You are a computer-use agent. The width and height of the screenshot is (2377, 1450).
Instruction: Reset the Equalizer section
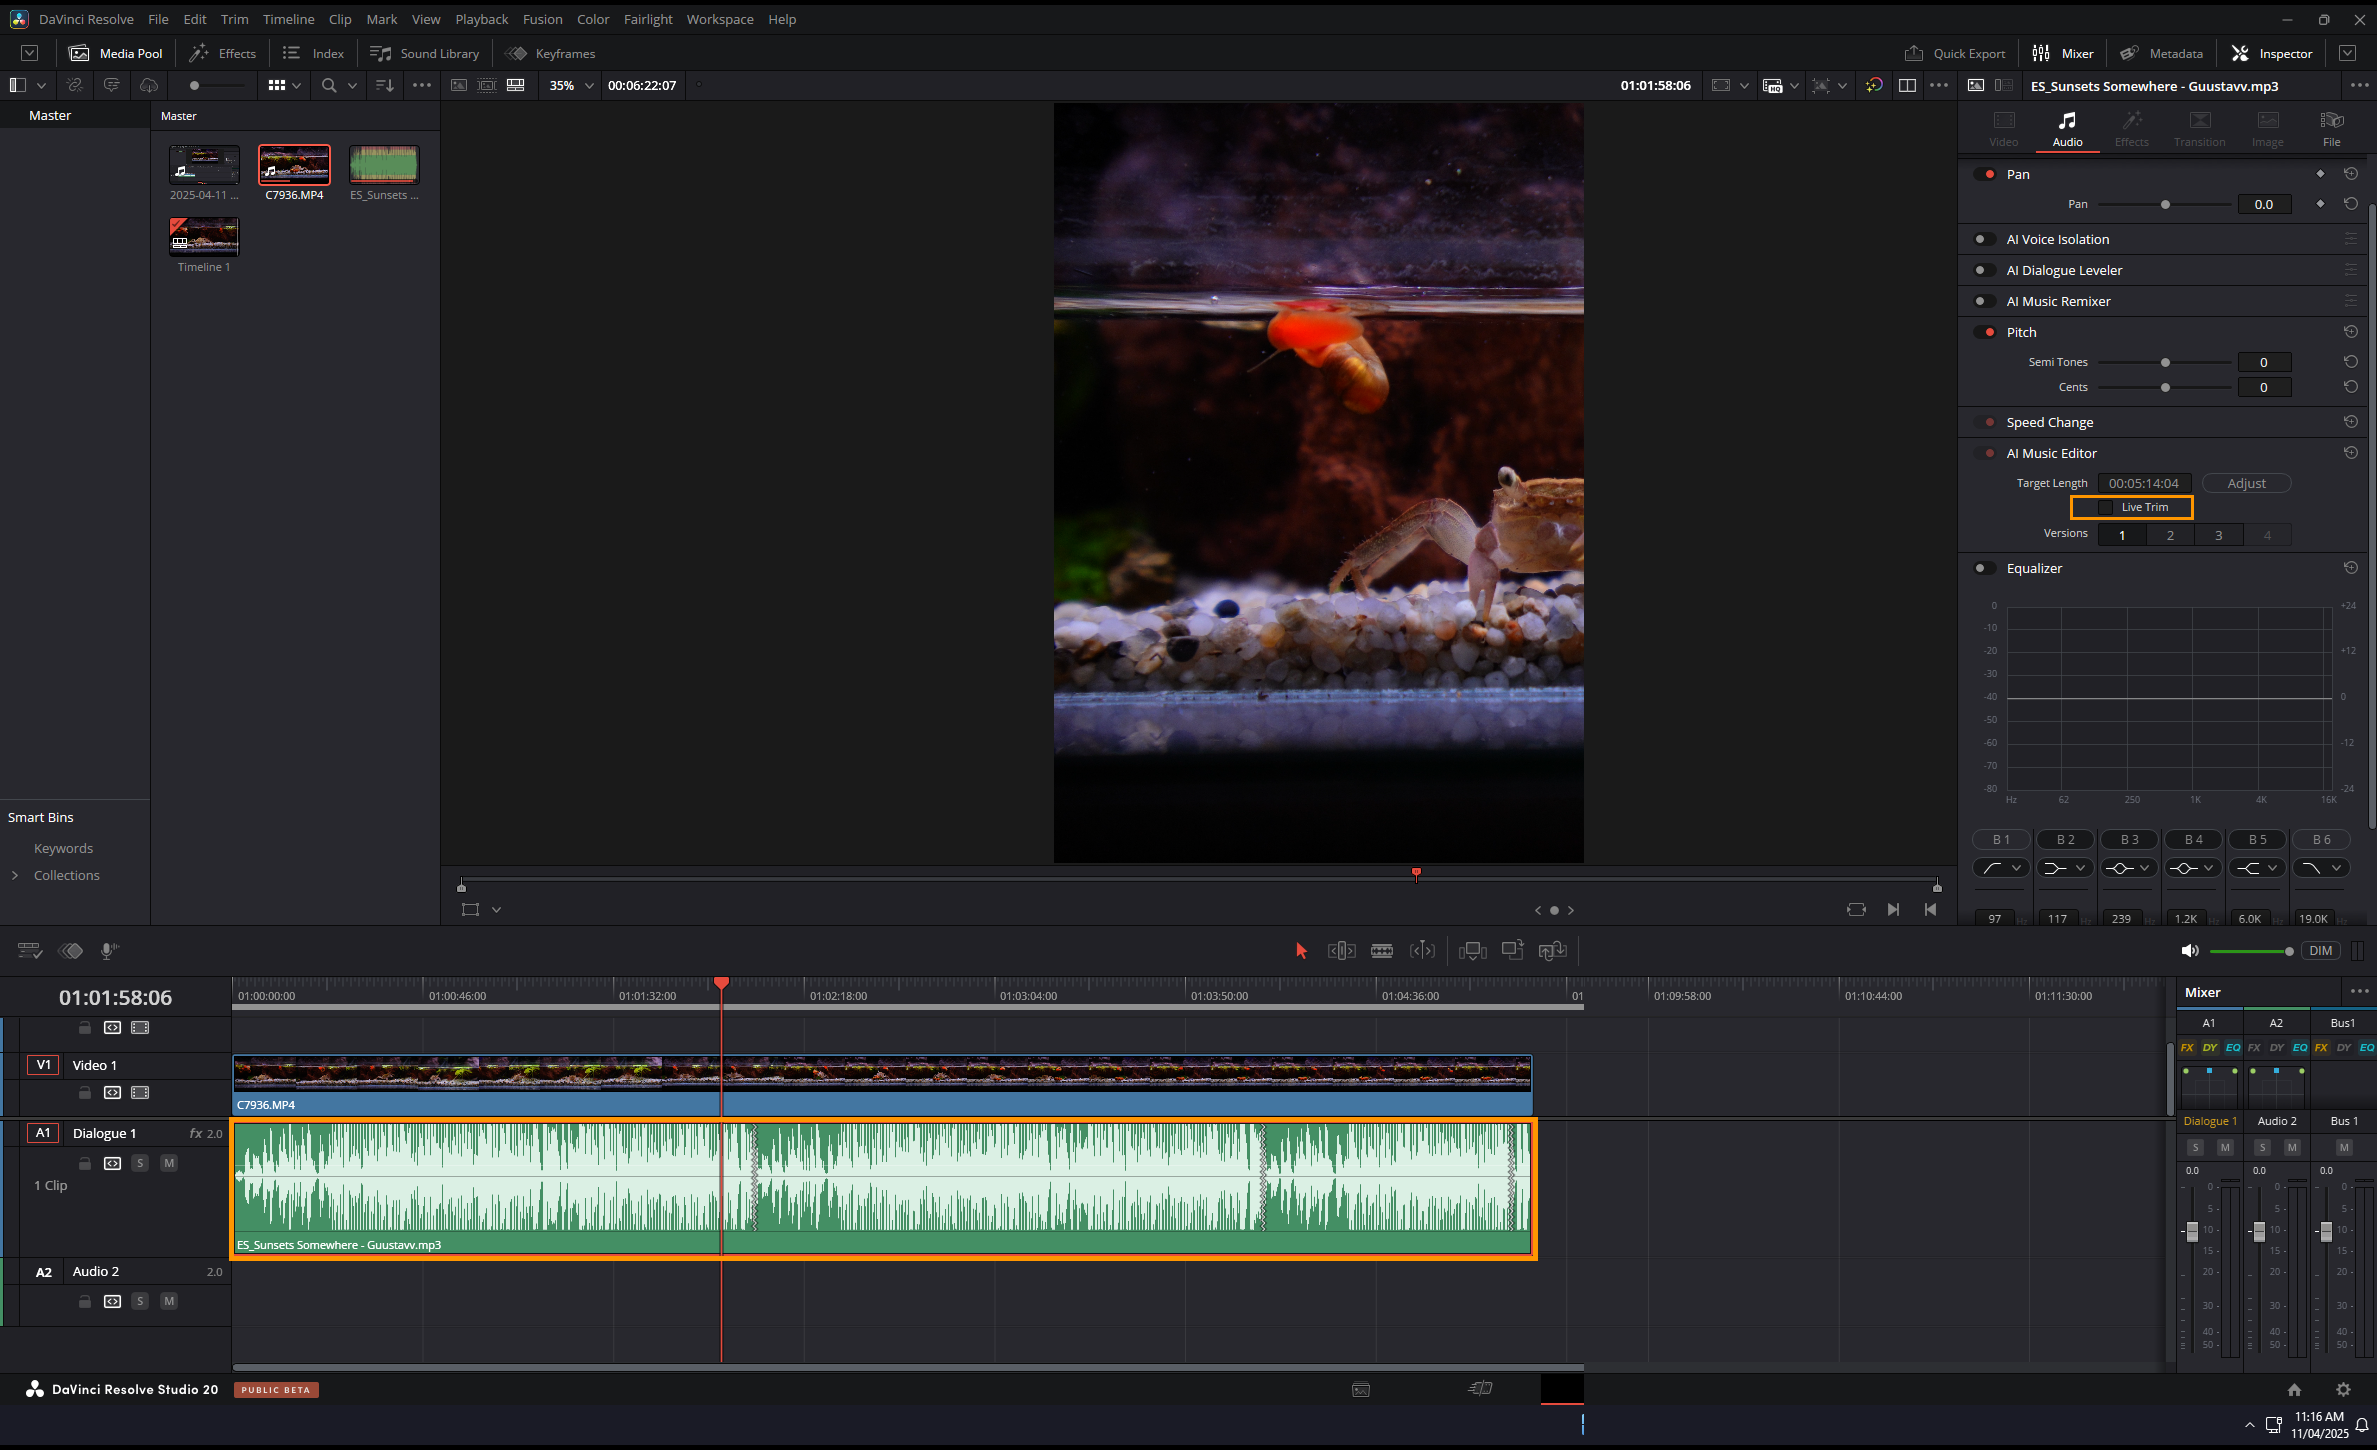(x=2351, y=568)
